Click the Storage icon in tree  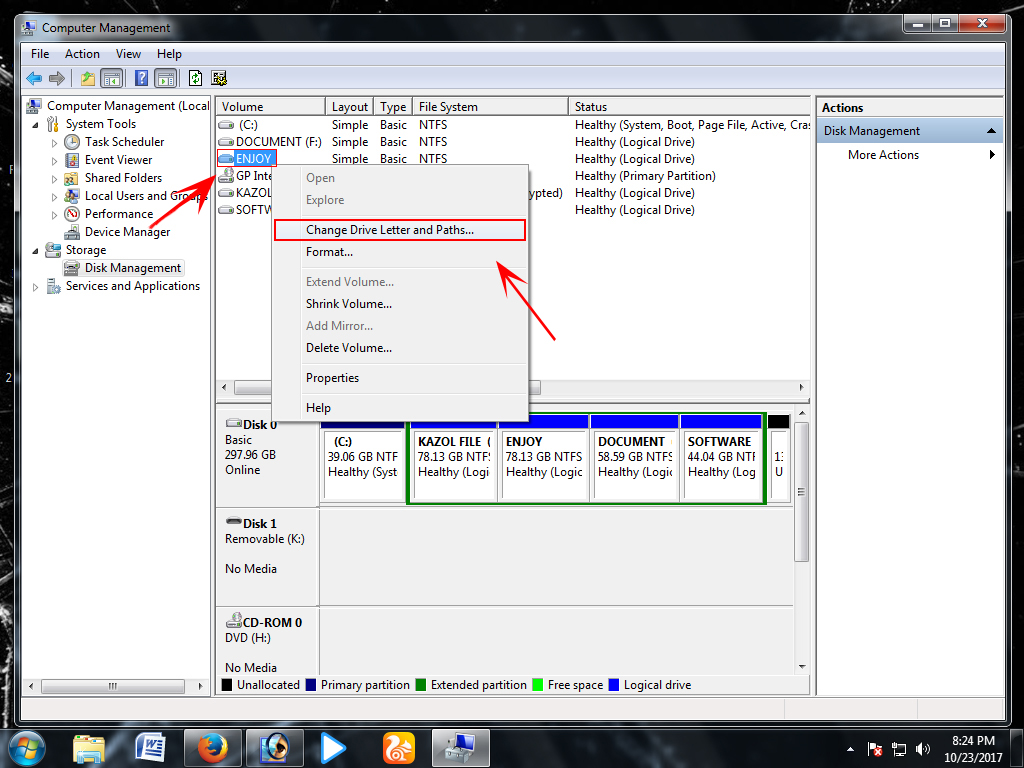(53, 250)
